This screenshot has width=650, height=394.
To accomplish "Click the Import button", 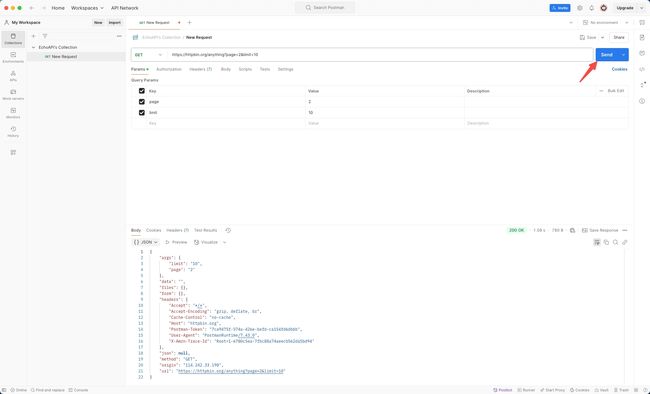I will coord(114,23).
